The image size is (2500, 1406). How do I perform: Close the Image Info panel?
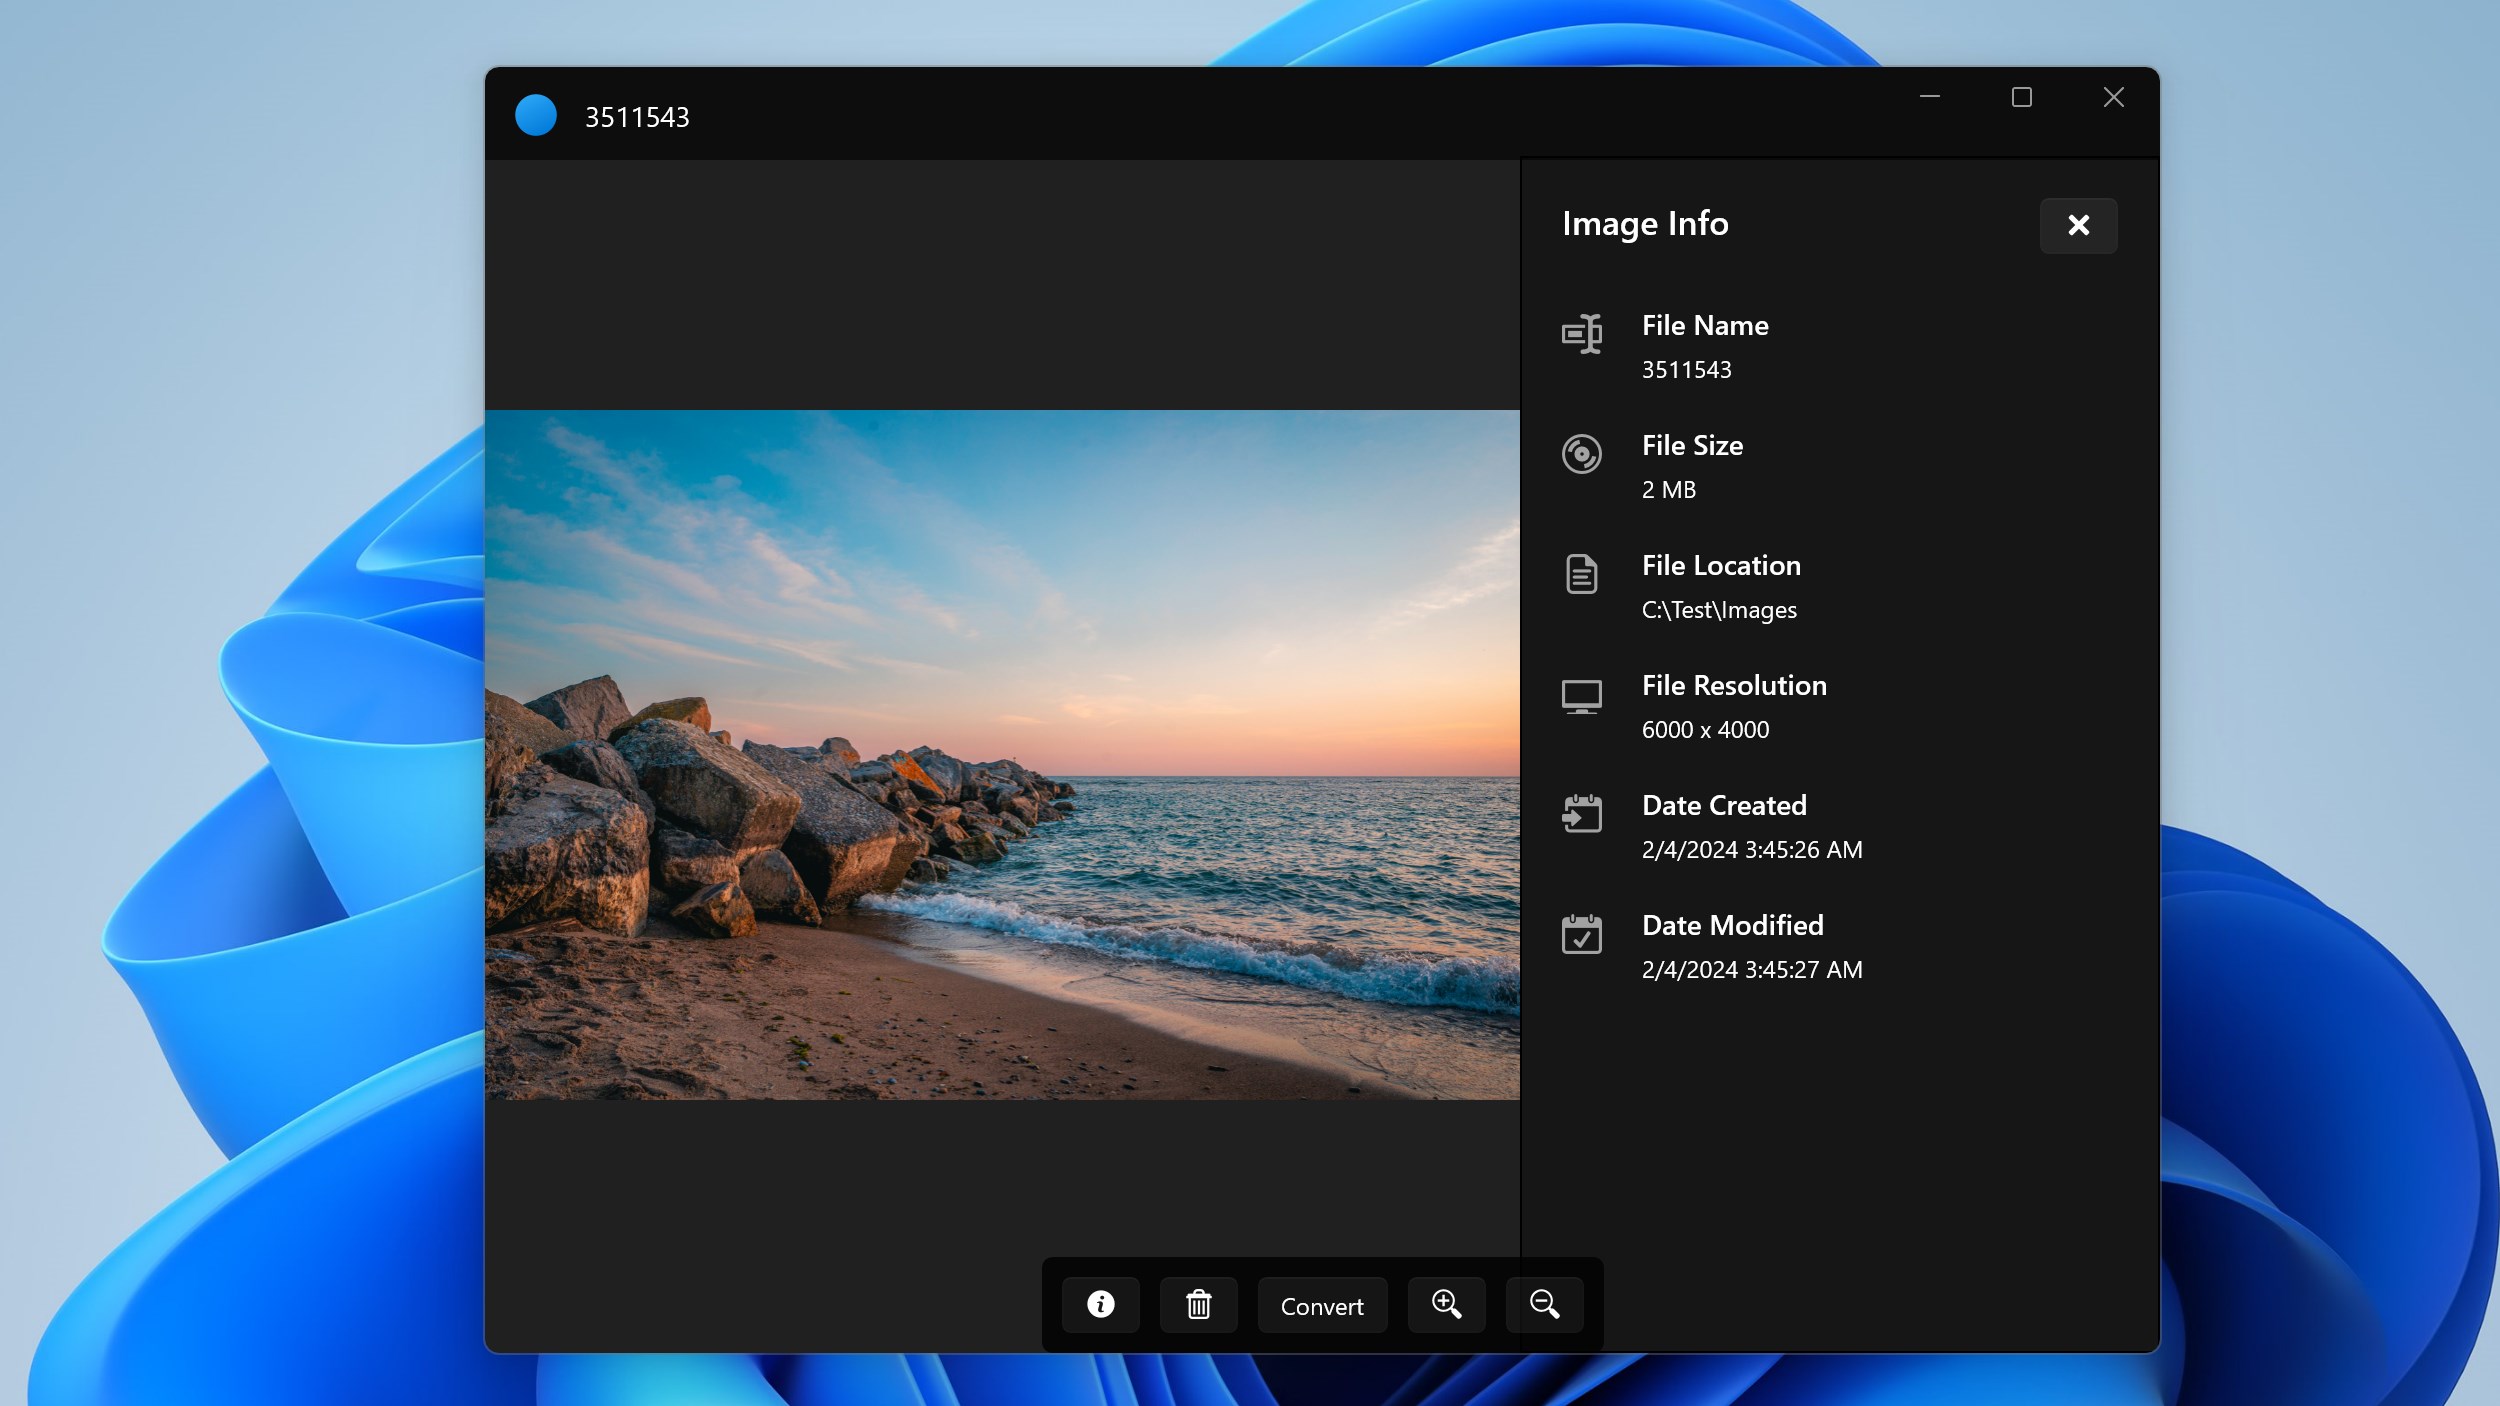[x=2078, y=226]
